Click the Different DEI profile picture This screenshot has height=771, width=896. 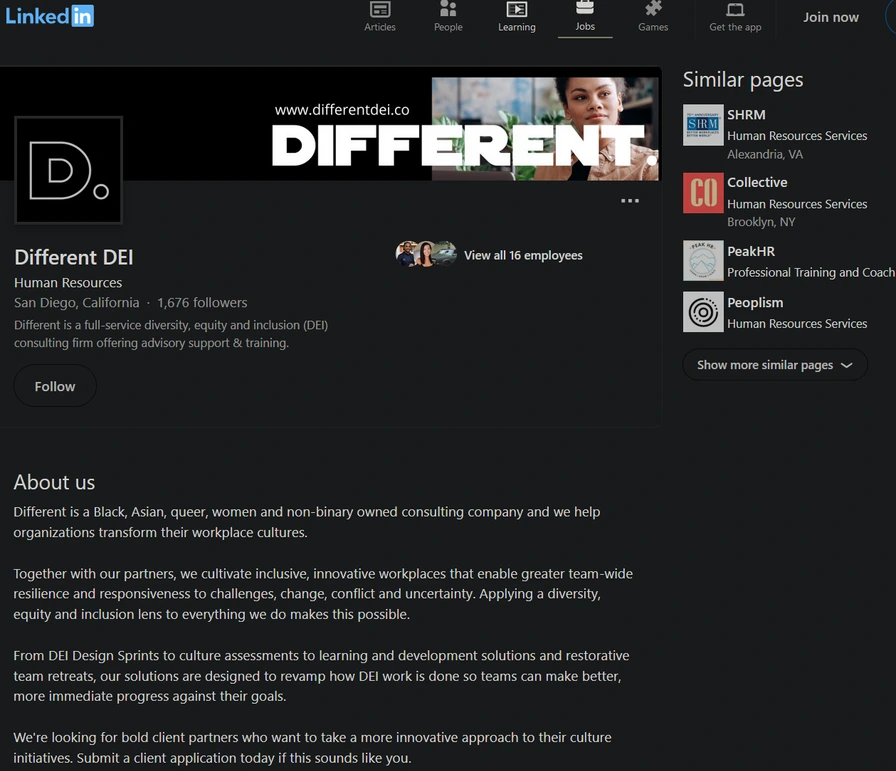[68, 170]
